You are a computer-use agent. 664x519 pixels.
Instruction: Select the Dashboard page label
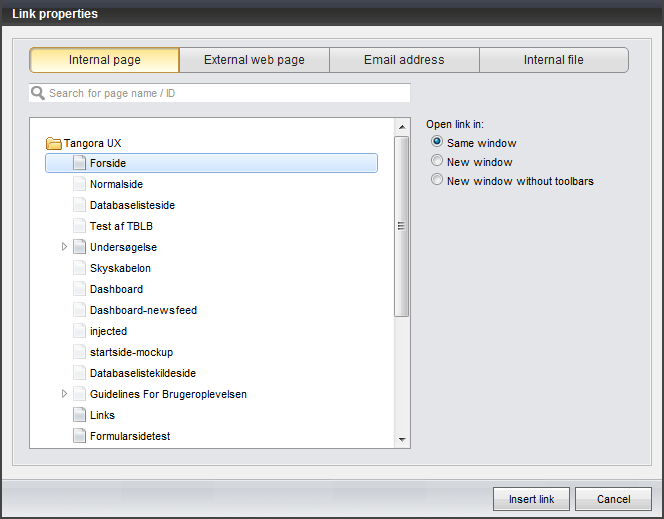tap(116, 289)
